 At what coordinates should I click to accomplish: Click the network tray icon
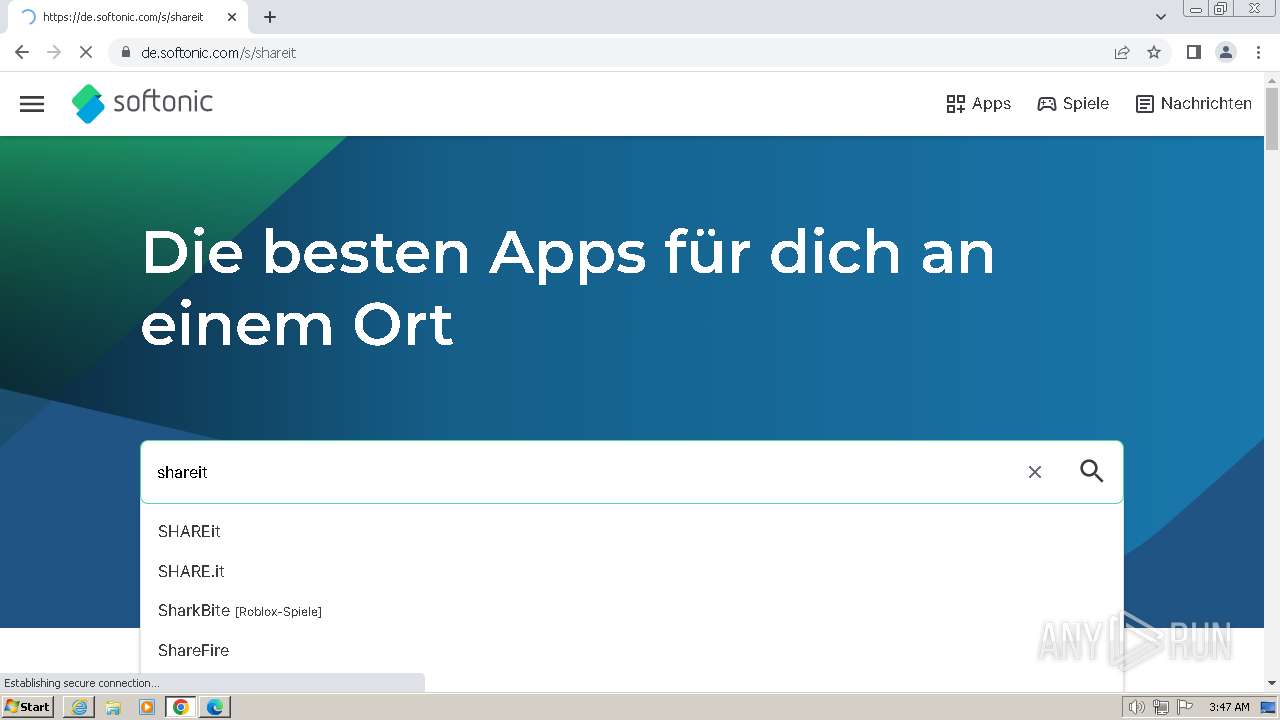click(1161, 707)
